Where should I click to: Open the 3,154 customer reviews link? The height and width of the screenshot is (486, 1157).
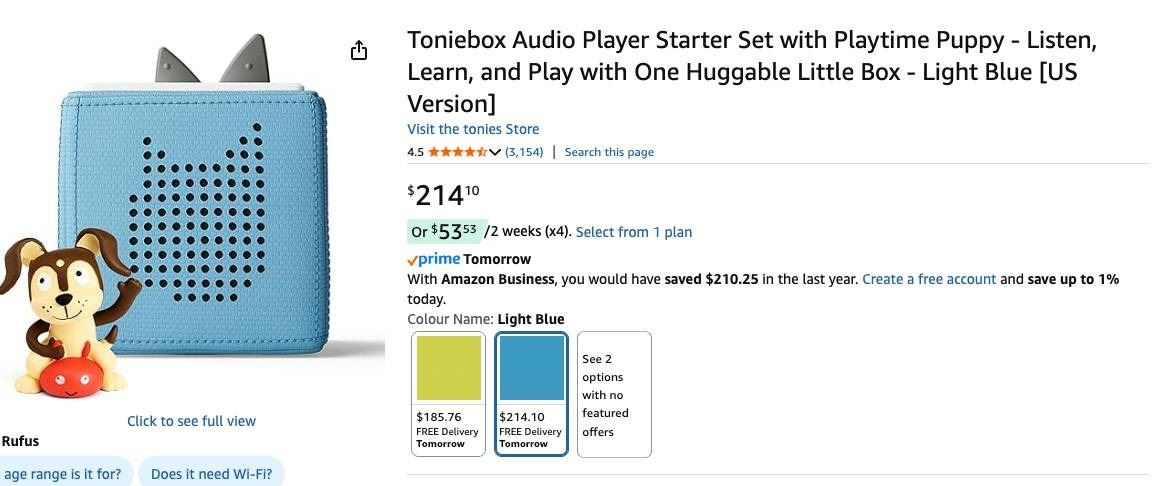pos(524,152)
